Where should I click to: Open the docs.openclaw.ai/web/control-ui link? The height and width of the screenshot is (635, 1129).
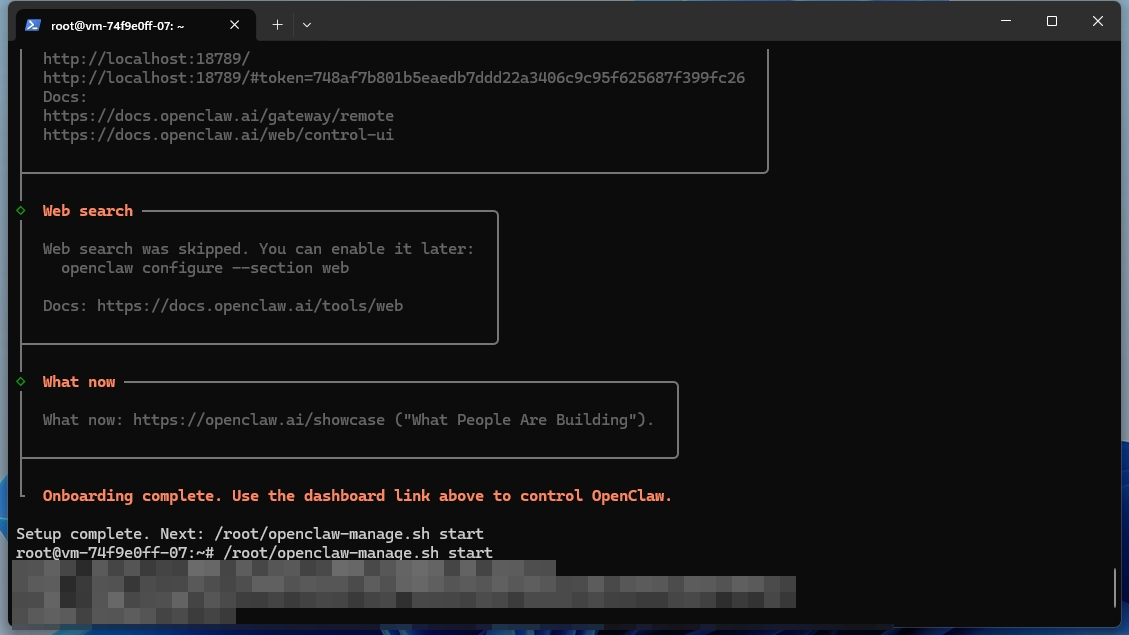pos(218,134)
